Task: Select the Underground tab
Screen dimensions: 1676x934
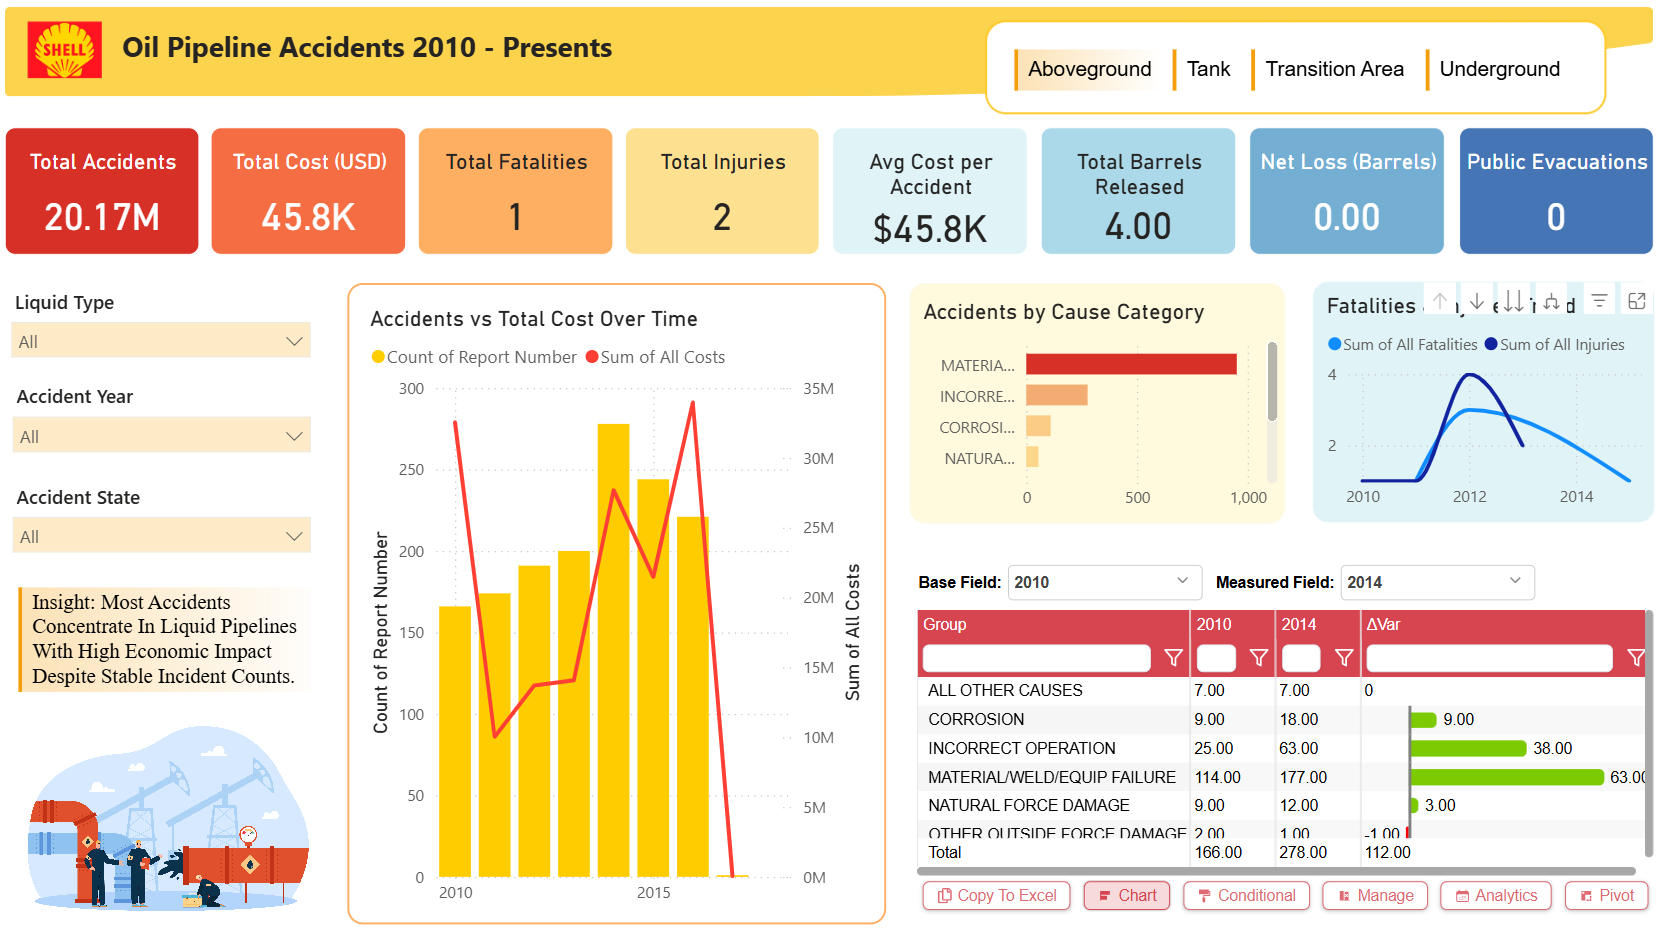Action: coord(1499,69)
